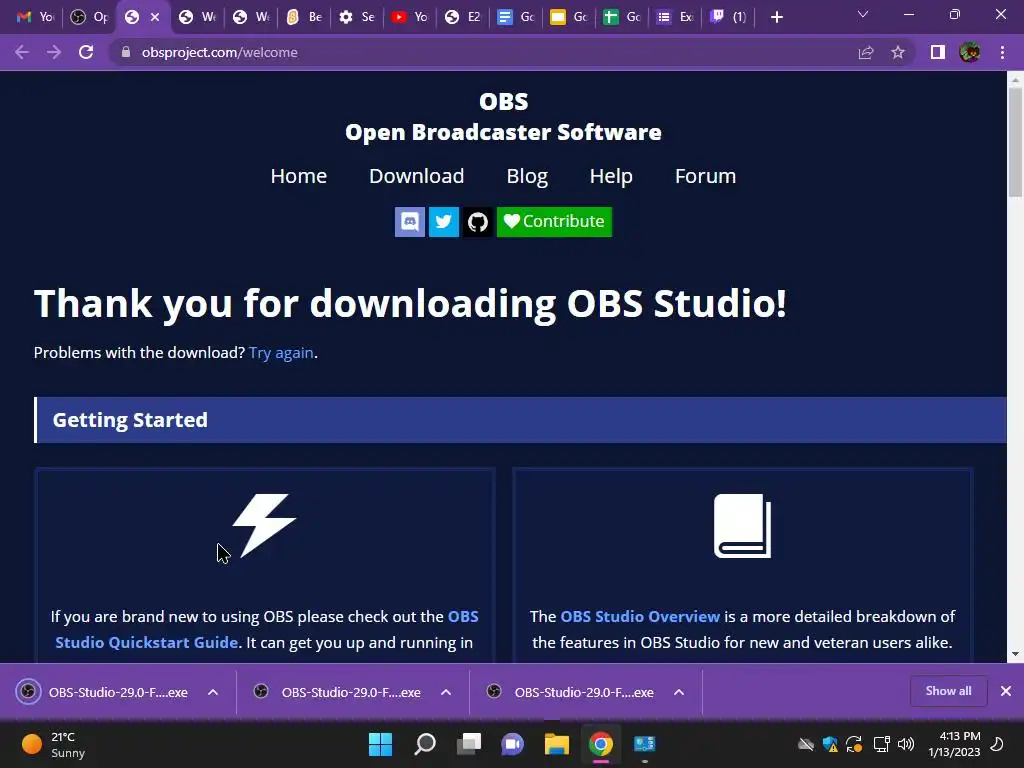Close the downloads bar
This screenshot has width=1024, height=768.
pos(1006,691)
